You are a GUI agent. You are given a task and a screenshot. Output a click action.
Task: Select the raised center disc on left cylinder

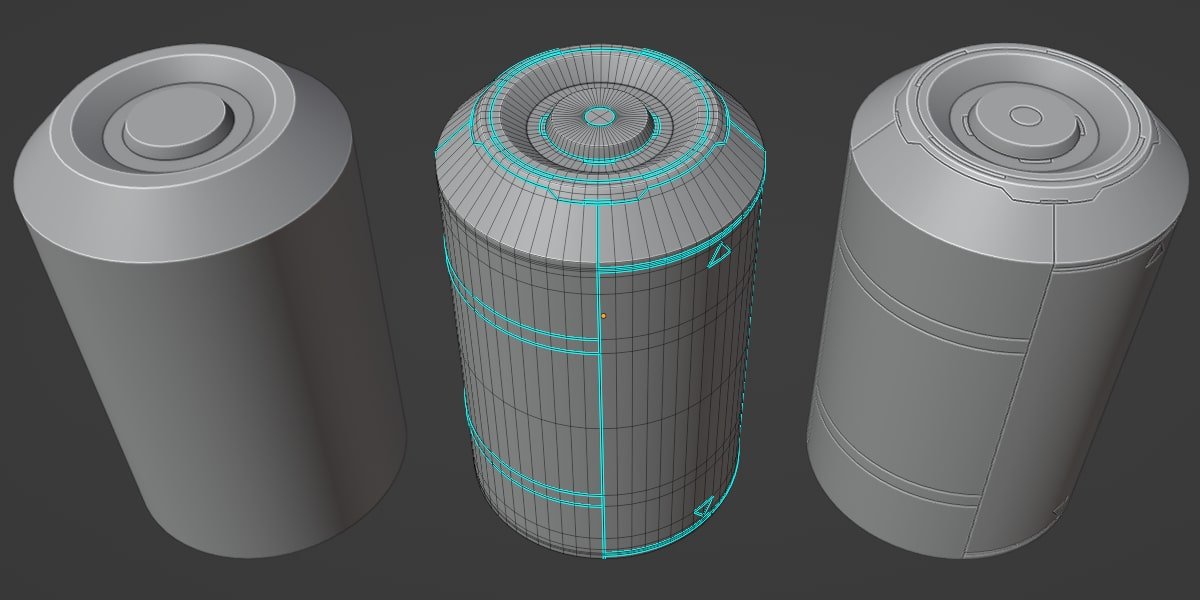(174, 127)
